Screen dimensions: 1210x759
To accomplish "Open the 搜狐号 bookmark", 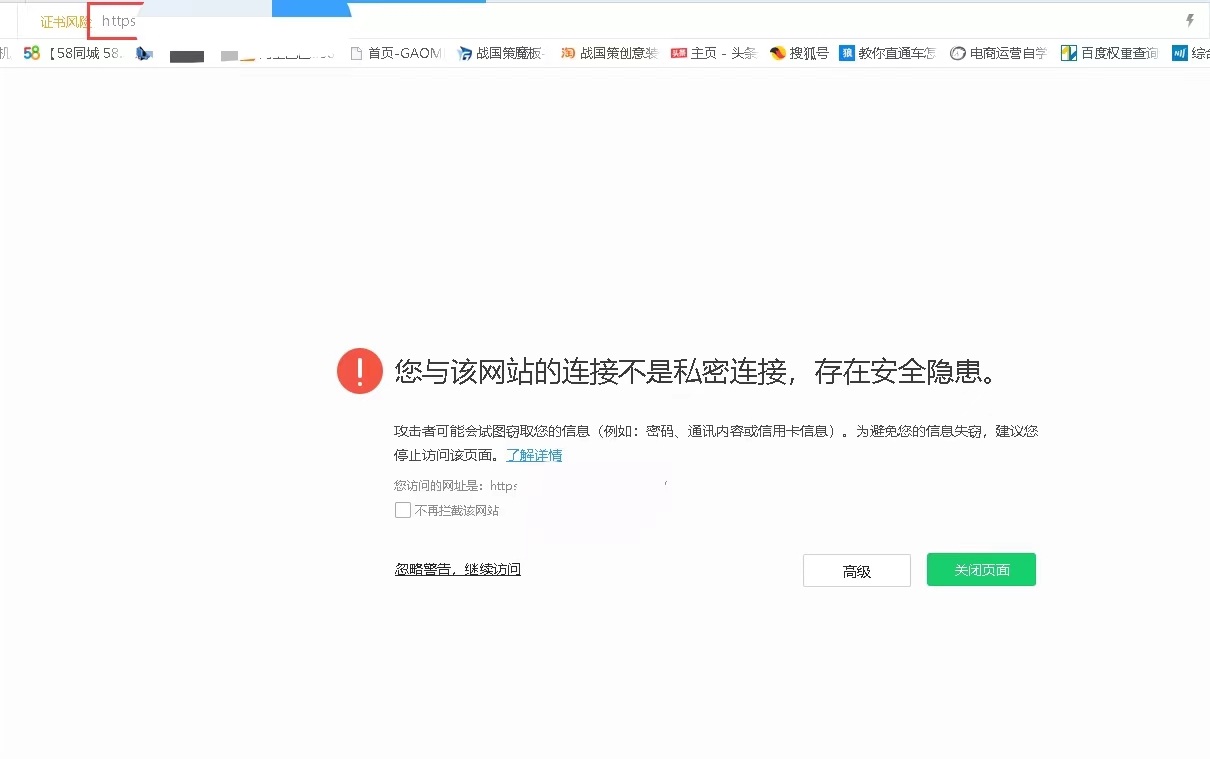I will (798, 52).
